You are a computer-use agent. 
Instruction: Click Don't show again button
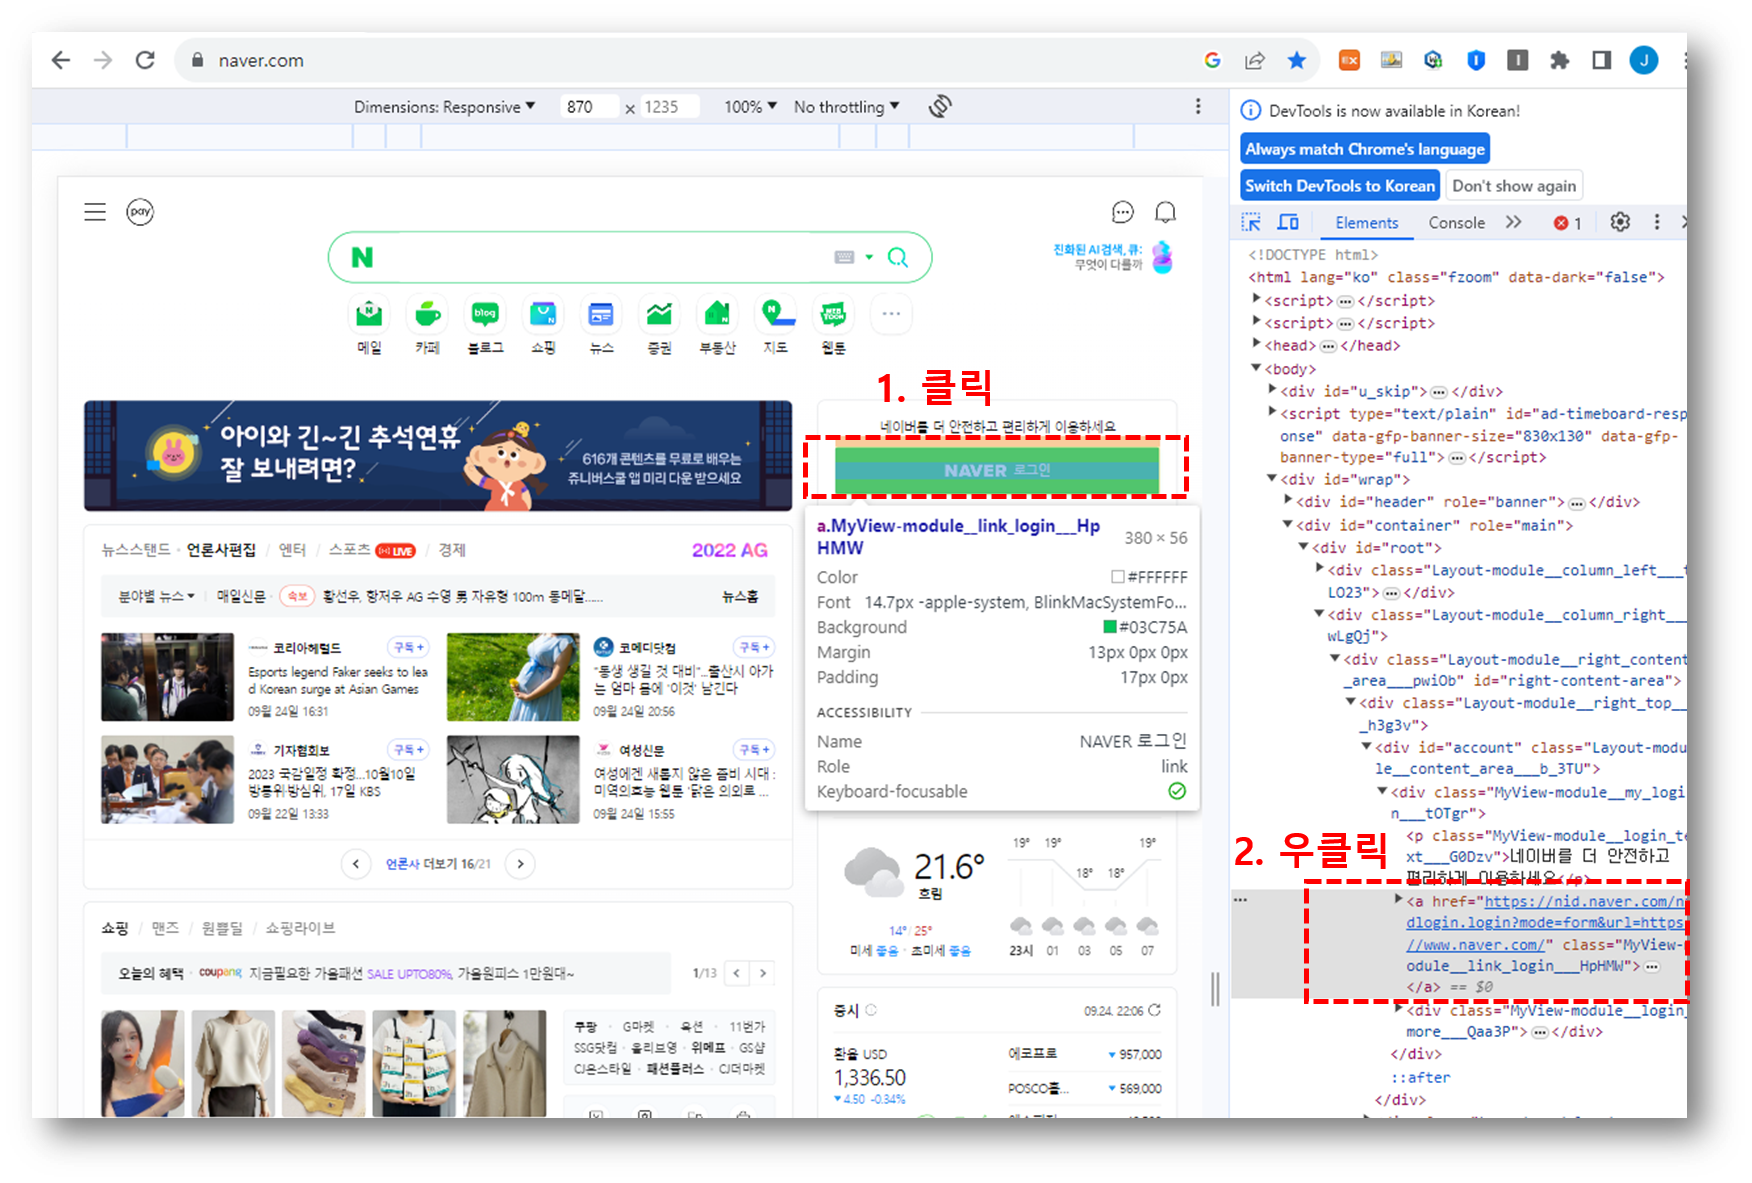(x=1513, y=185)
